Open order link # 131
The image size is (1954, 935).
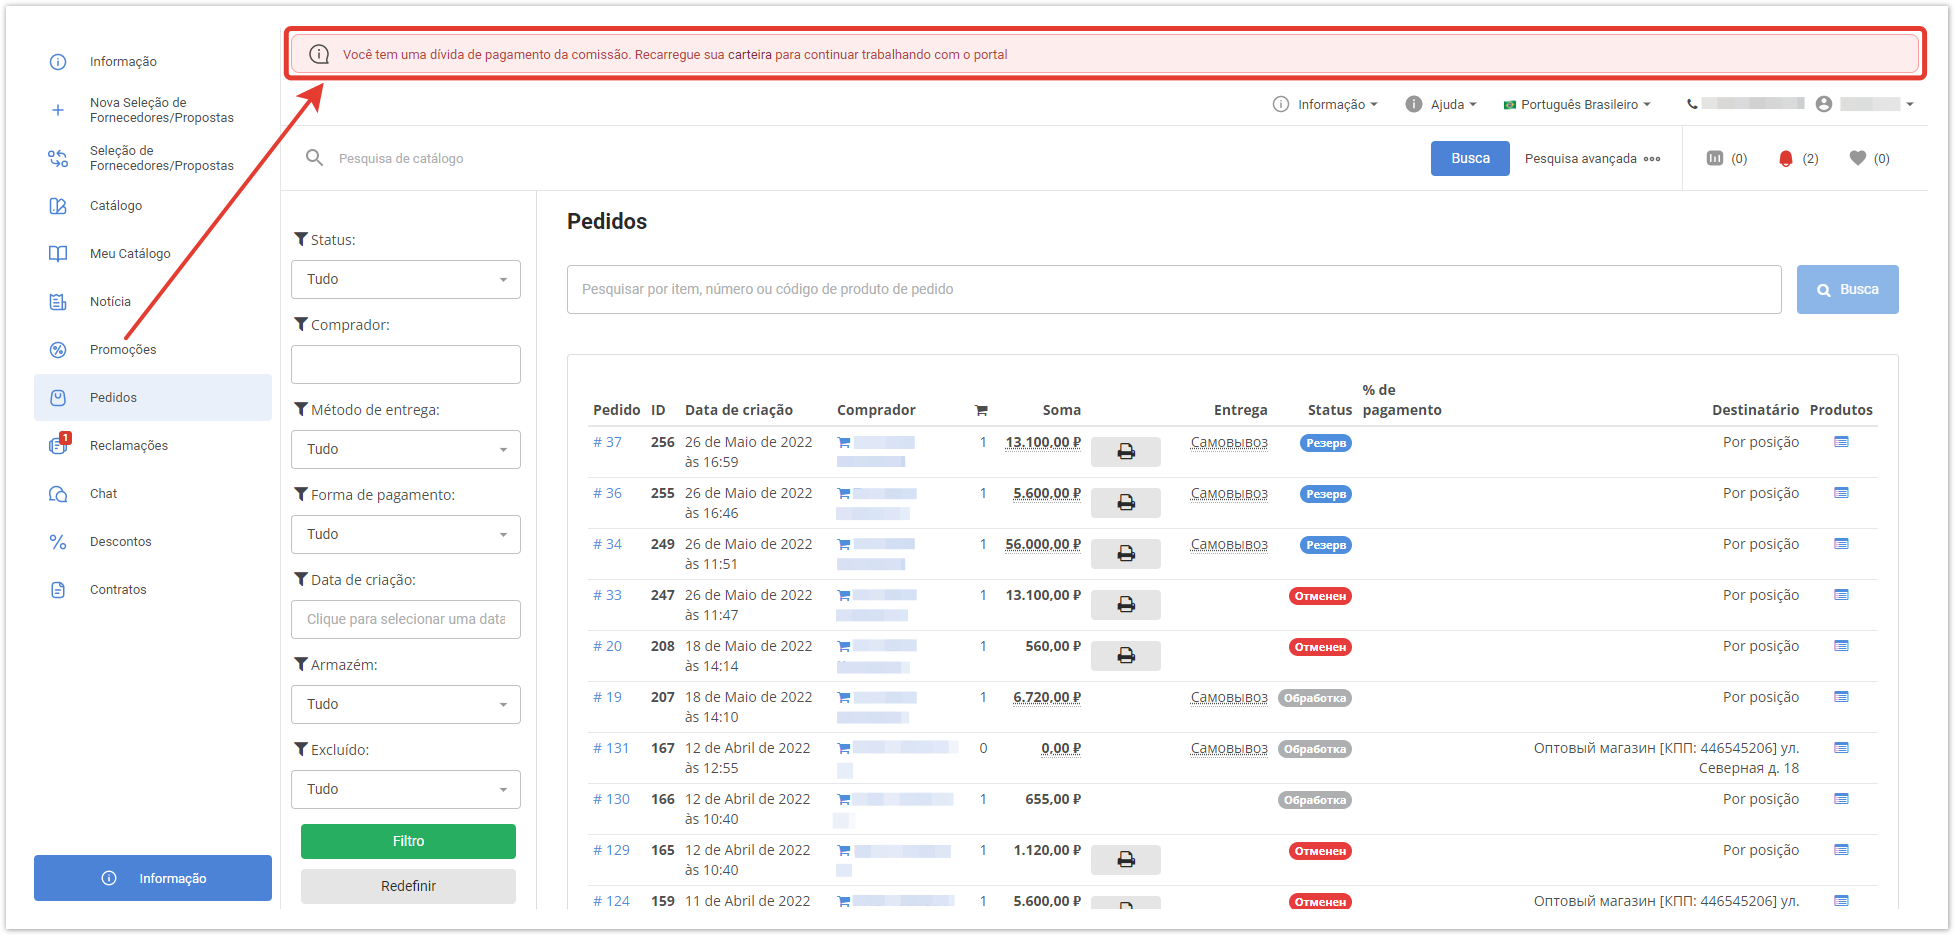tap(610, 748)
